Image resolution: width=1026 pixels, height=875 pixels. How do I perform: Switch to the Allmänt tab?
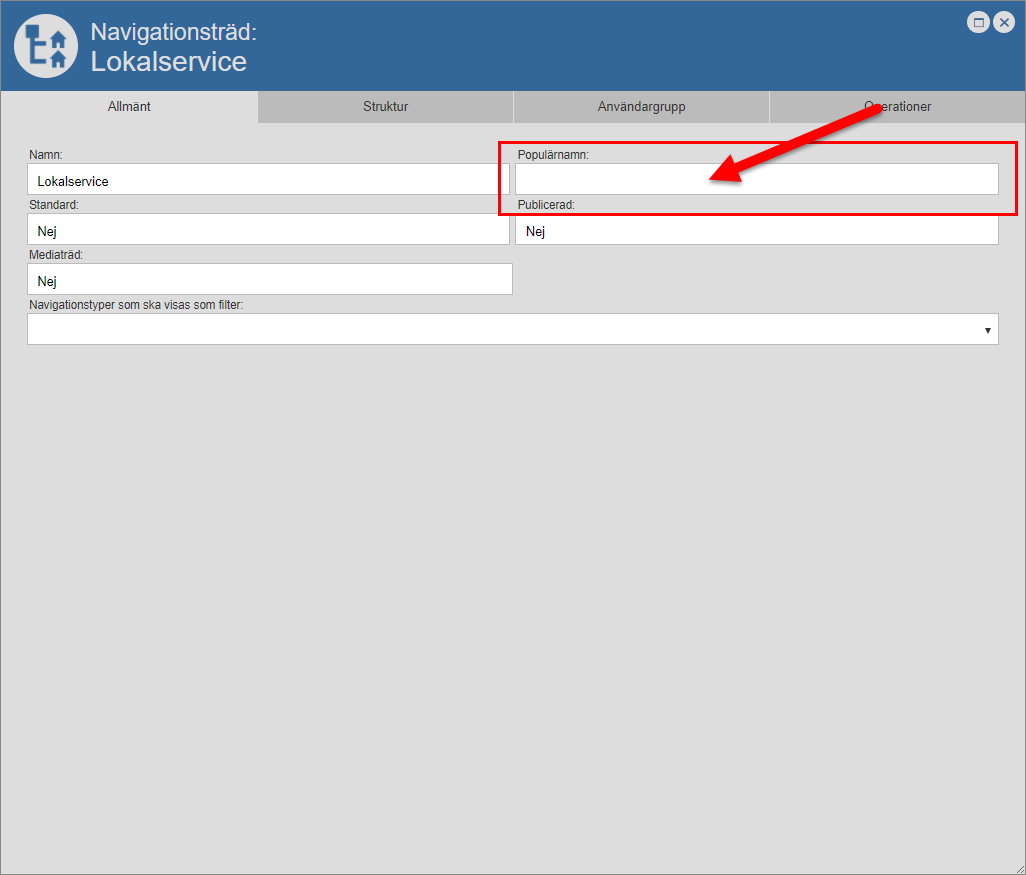[x=129, y=107]
